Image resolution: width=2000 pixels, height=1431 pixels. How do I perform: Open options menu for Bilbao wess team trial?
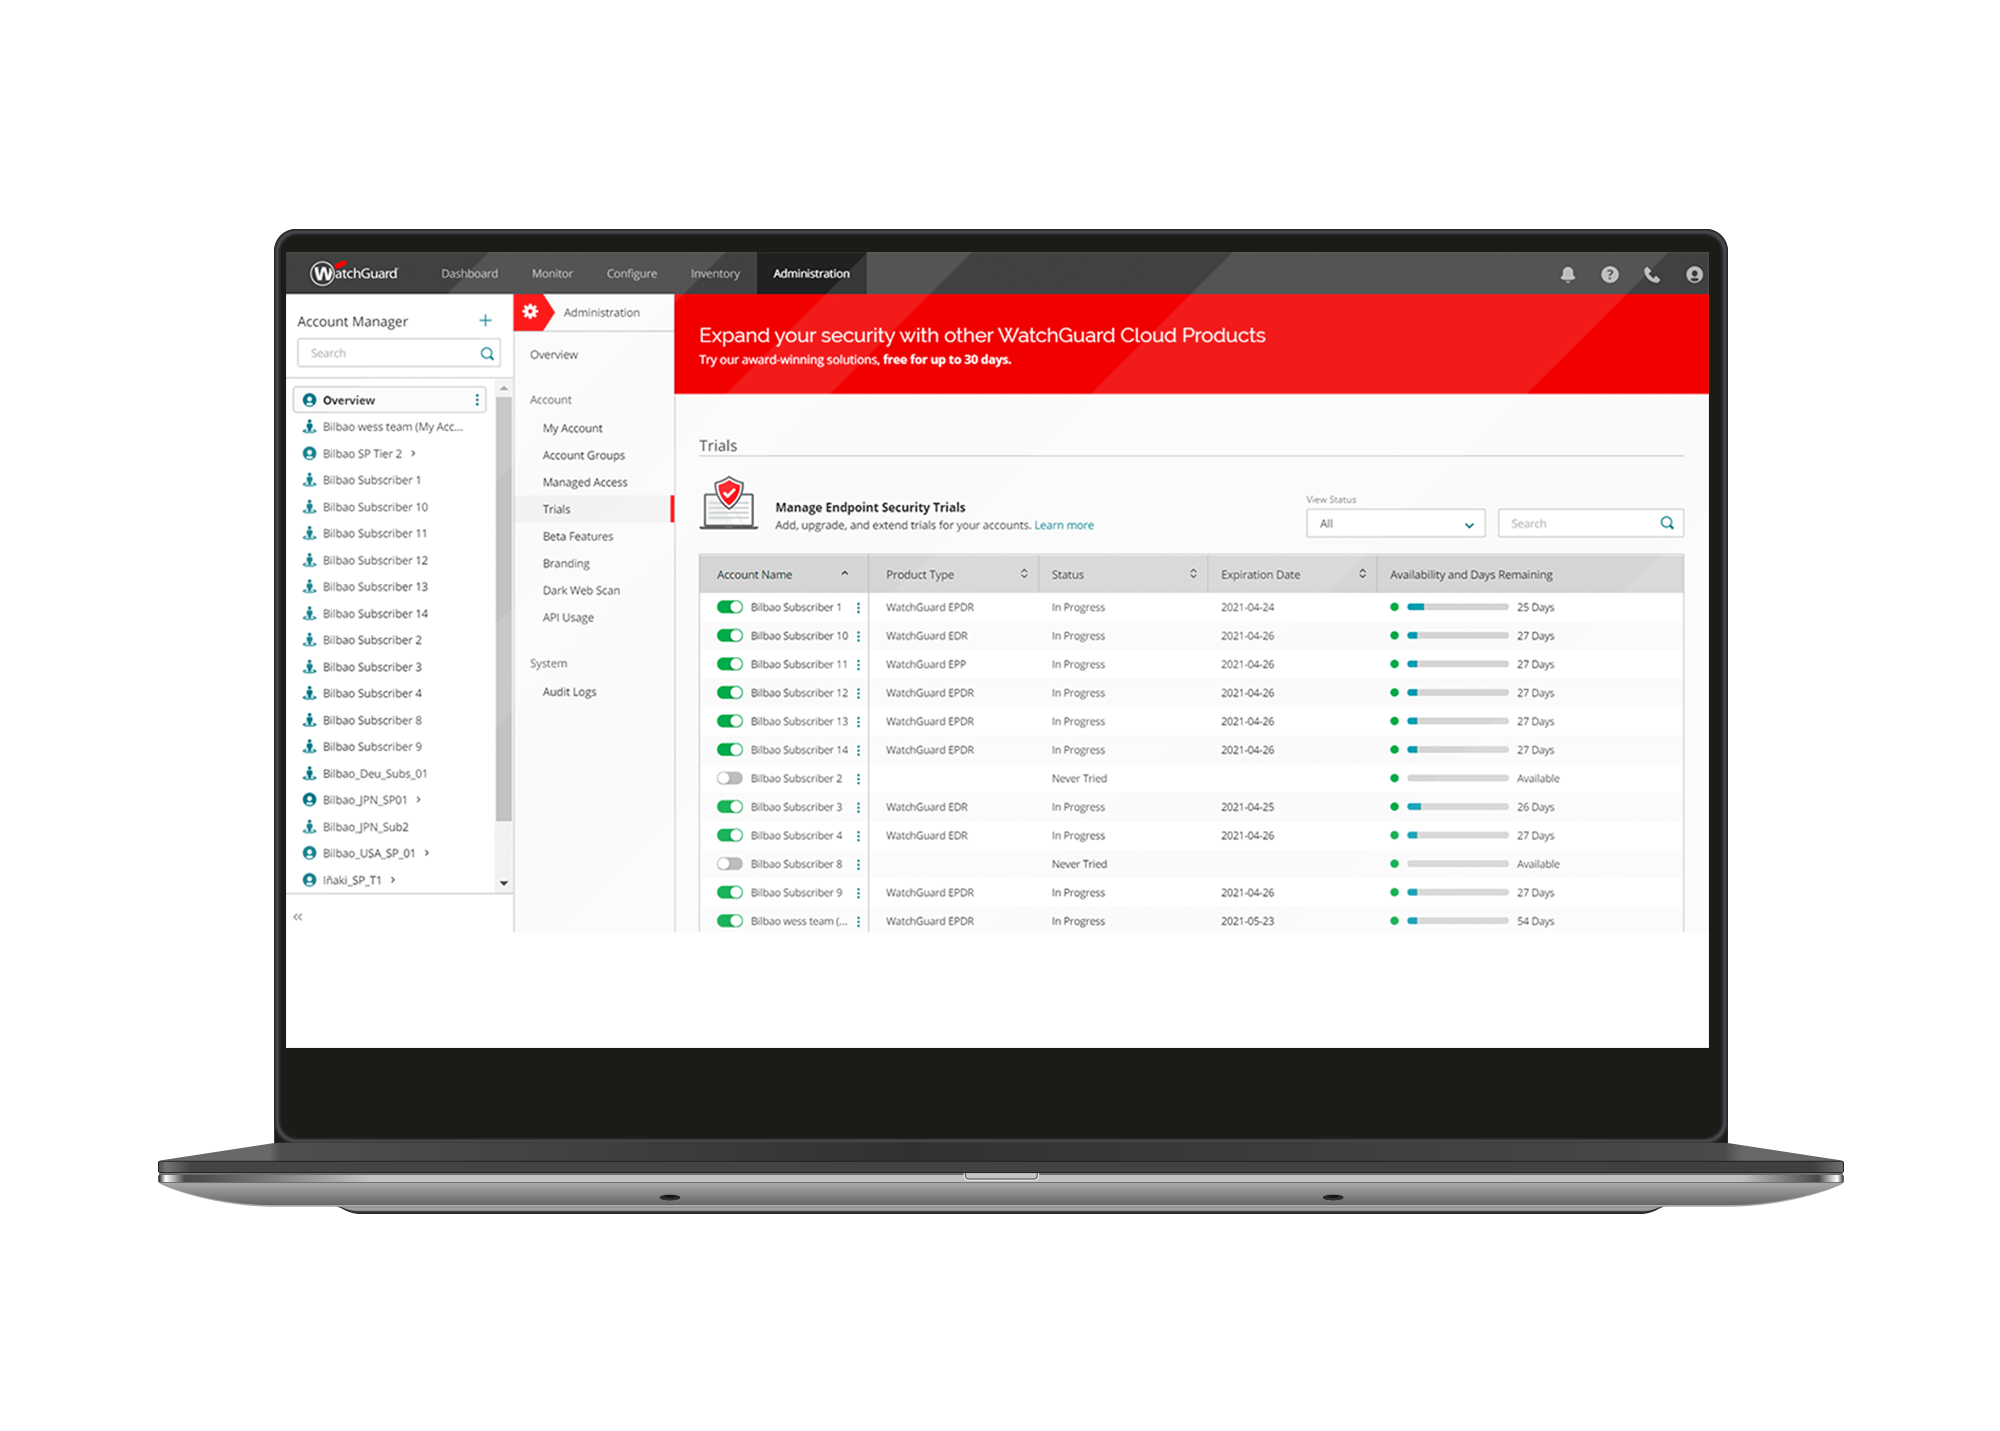click(x=858, y=921)
